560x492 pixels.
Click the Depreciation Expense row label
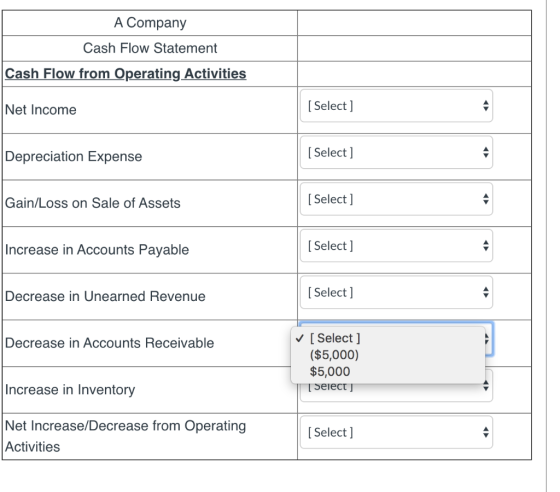click(74, 156)
